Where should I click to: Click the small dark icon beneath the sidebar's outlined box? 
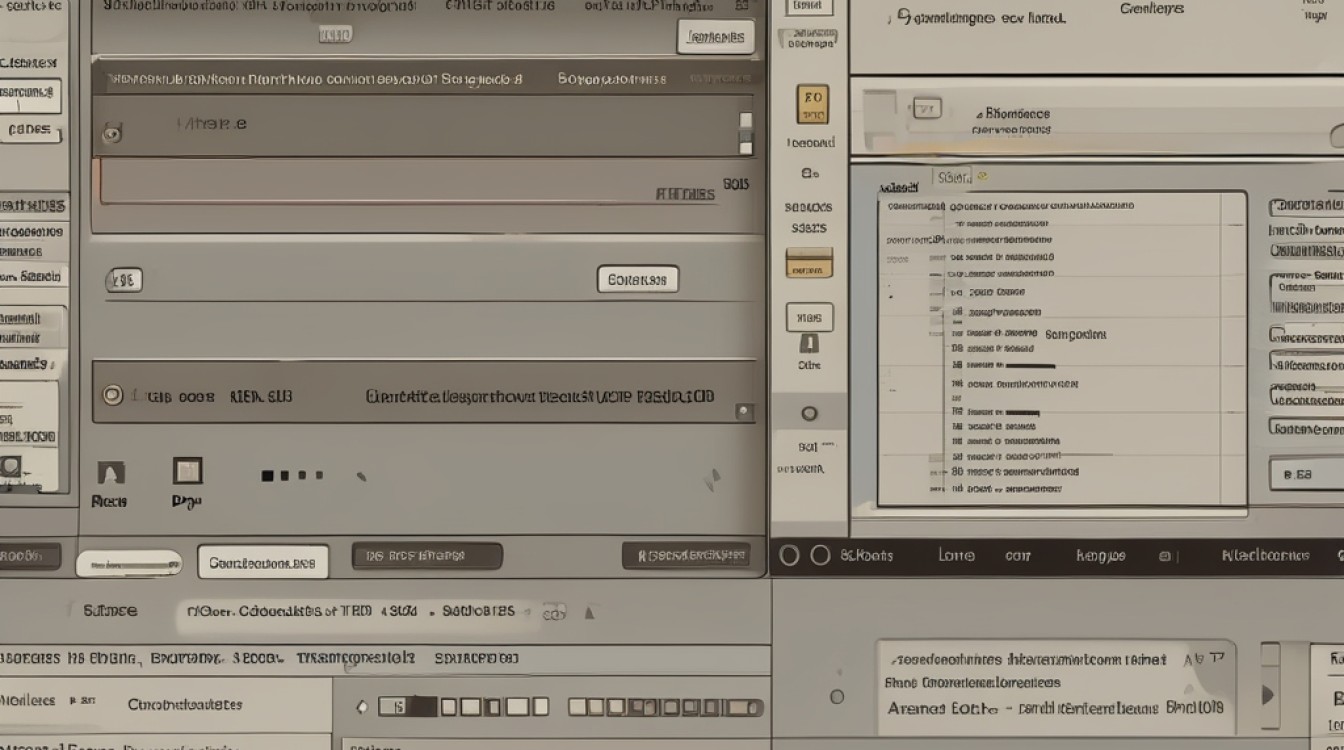pyautogui.click(x=809, y=344)
